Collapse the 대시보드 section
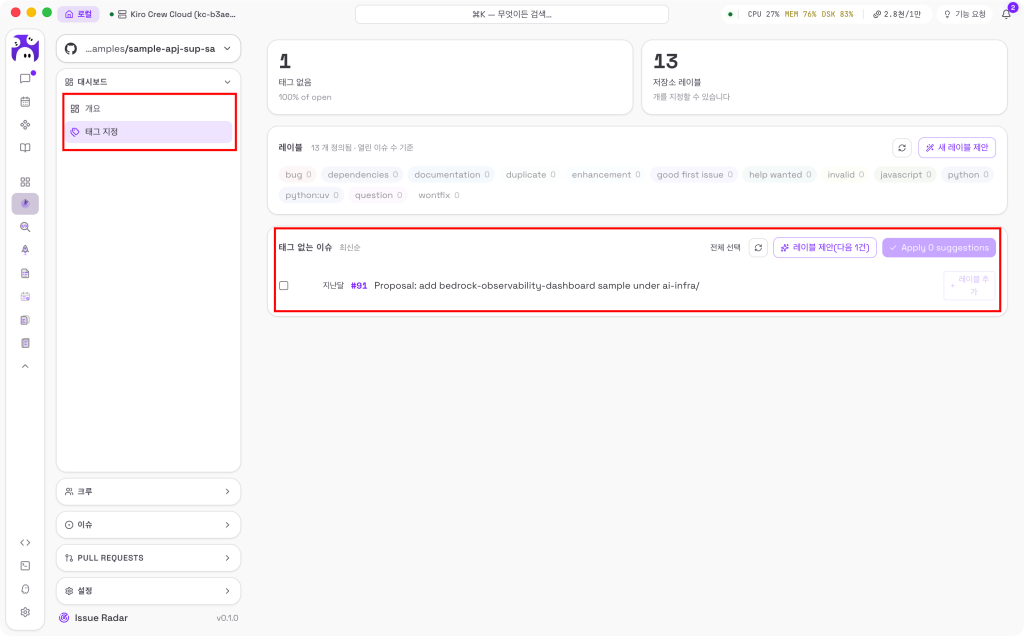Viewport: 1024px width, 636px height. pyautogui.click(x=148, y=82)
